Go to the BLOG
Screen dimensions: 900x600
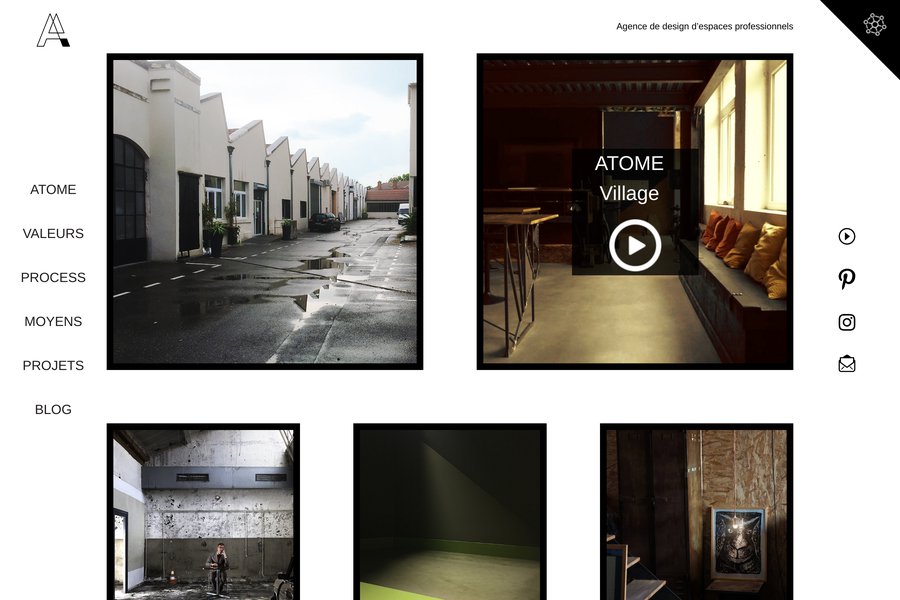[53, 409]
